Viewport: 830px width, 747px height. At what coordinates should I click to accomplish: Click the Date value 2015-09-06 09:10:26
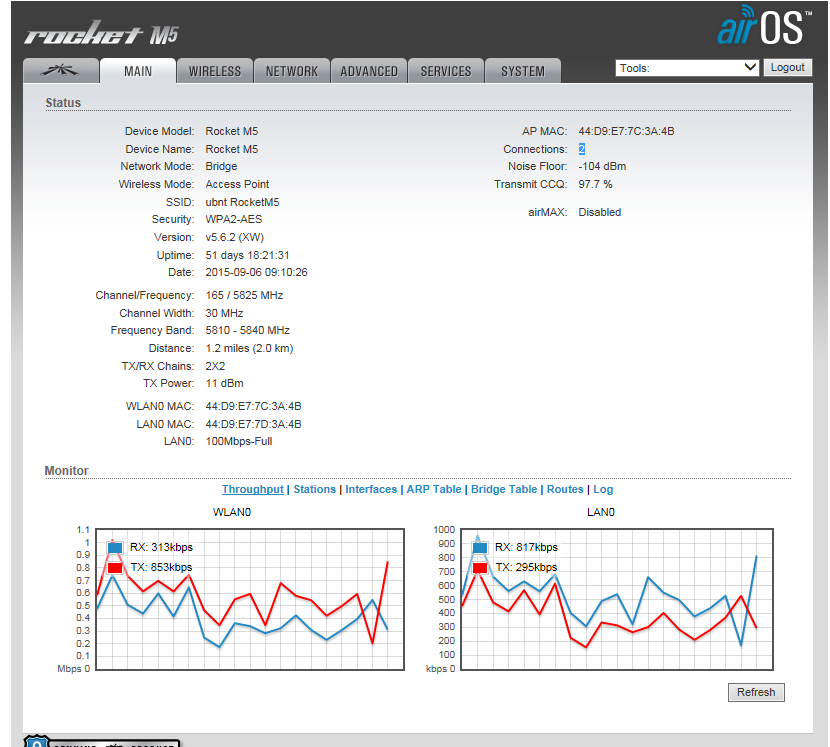click(x=256, y=272)
